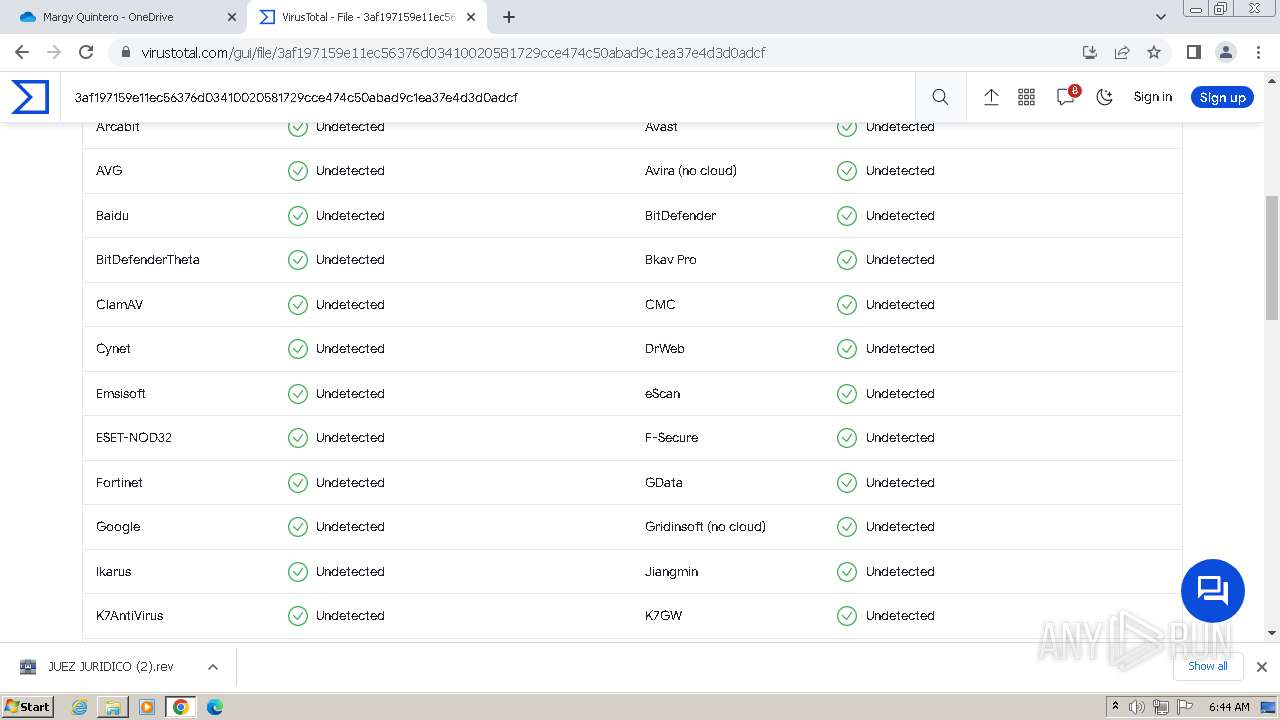Close the VirusTotal tab

pyautogui.click(x=471, y=17)
